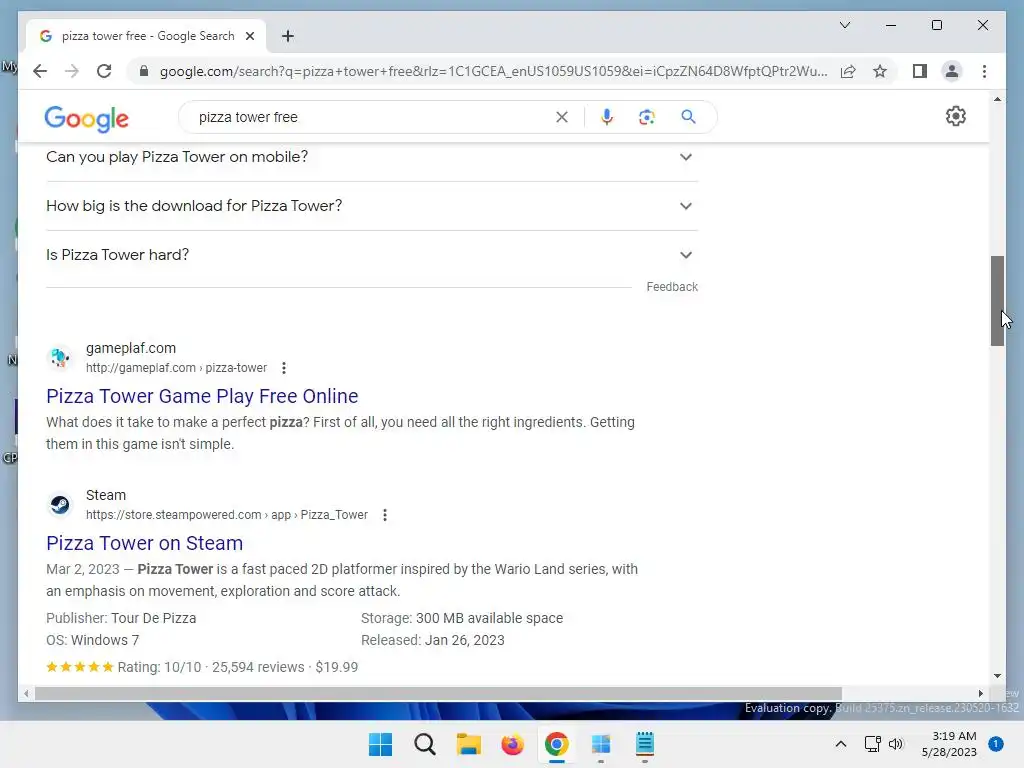Click the gameplaf.com URL breadcrumb
This screenshot has width=1024, height=768.
176,368
